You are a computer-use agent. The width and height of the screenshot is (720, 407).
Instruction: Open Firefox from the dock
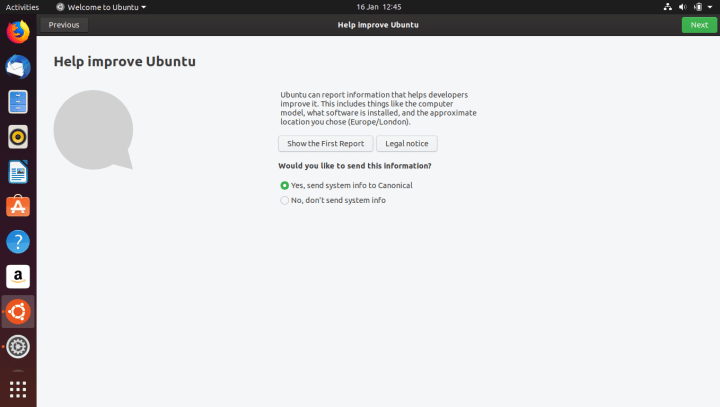[18, 32]
